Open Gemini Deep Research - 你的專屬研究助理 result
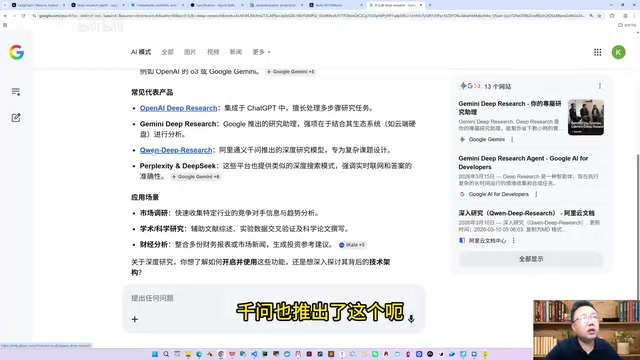 [509, 108]
